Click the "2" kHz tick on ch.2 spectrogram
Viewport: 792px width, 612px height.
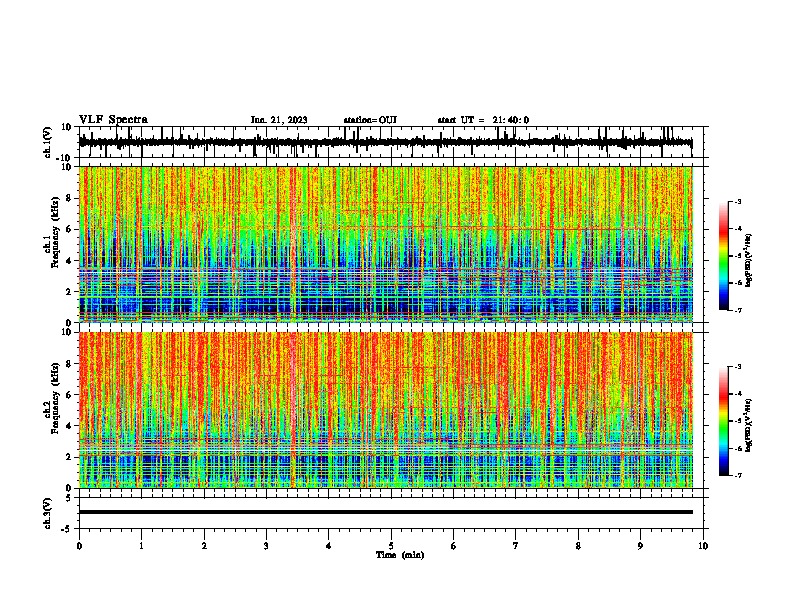[69, 457]
